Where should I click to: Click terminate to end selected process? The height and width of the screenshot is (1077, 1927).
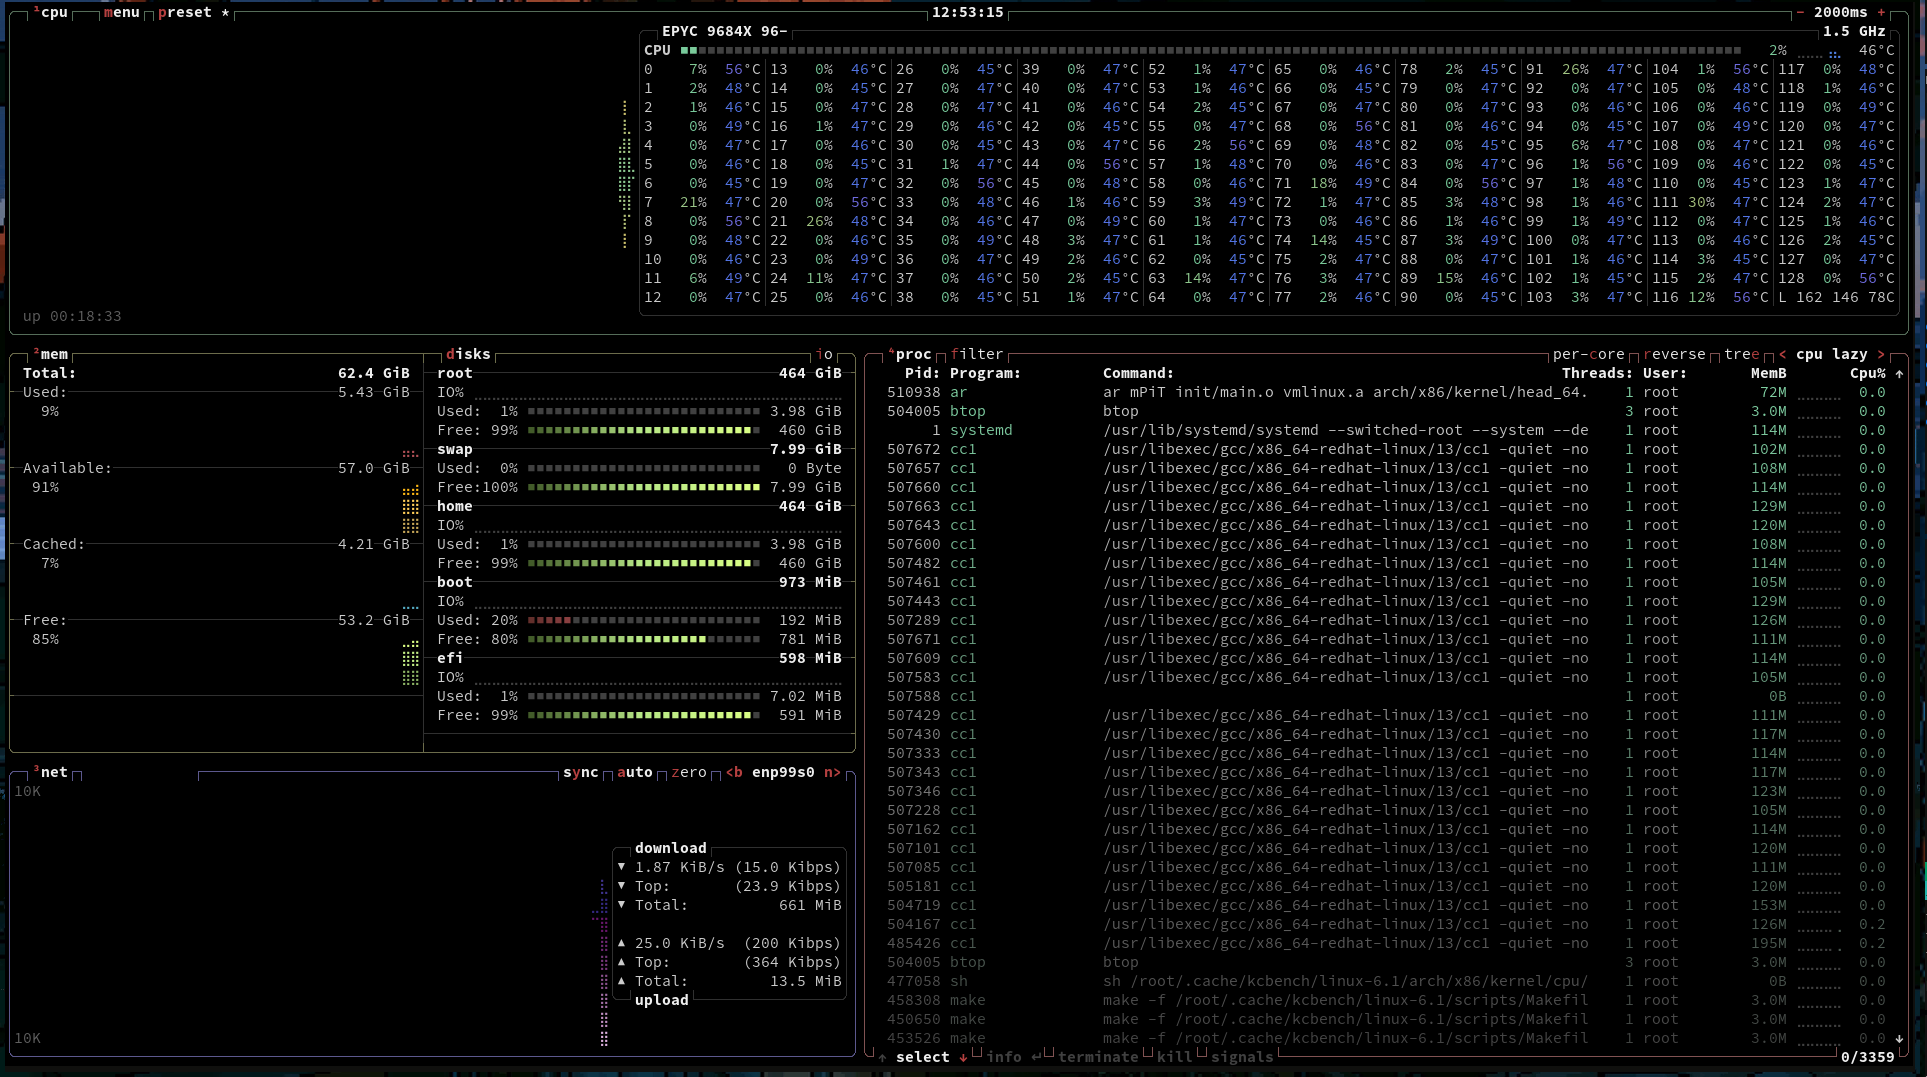click(x=1099, y=1057)
